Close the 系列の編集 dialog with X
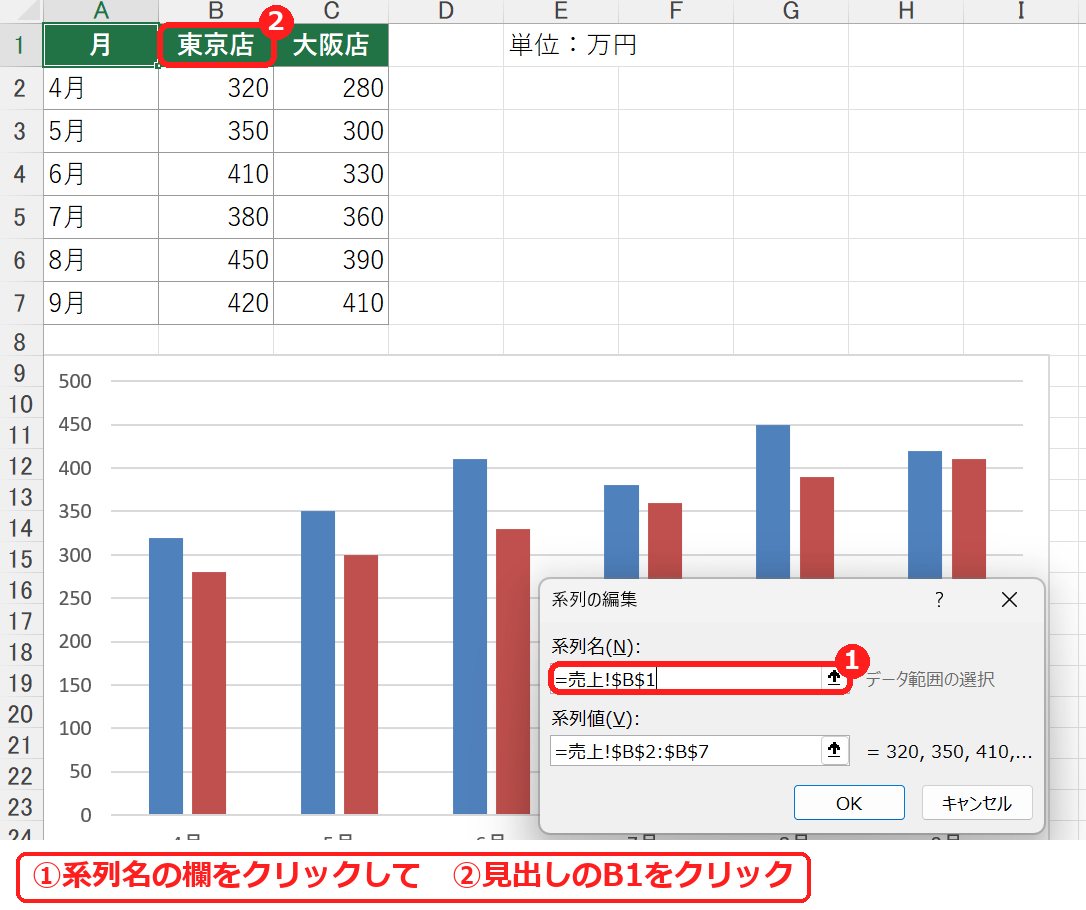1086x910 pixels. click(x=1009, y=600)
